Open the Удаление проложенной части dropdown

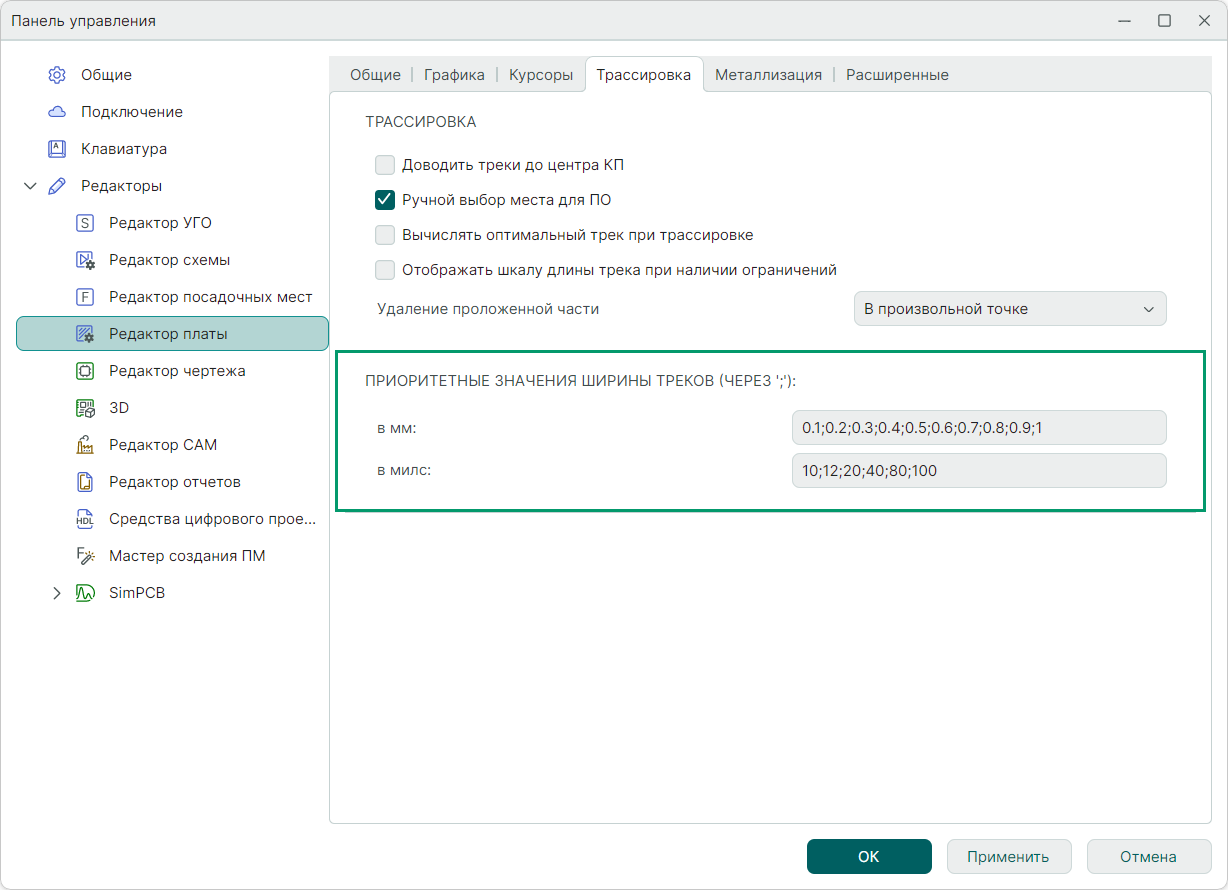point(1009,309)
